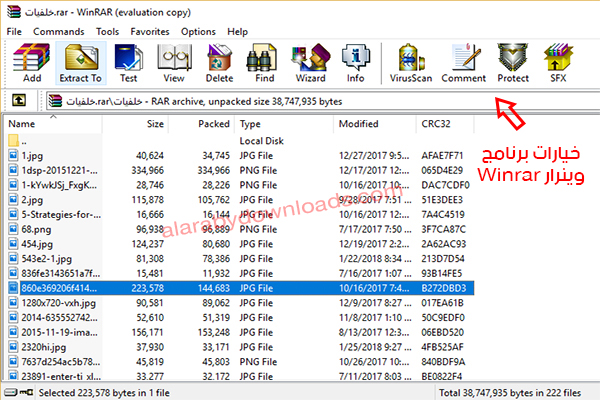Image resolution: width=600 pixels, height=400 pixels.
Task: Select file 5-Strategies-for-...
Action: [61, 214]
